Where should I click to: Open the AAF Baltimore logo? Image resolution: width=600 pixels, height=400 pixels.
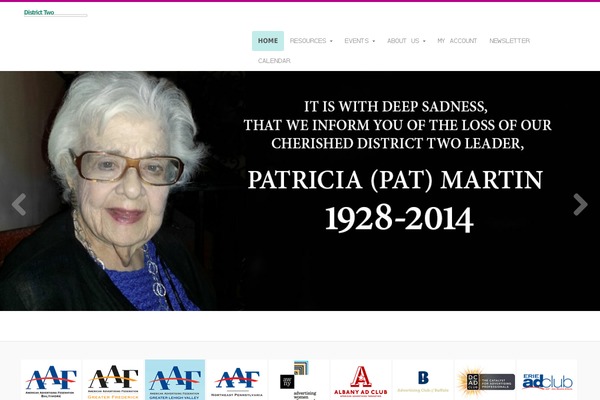click(x=51, y=380)
